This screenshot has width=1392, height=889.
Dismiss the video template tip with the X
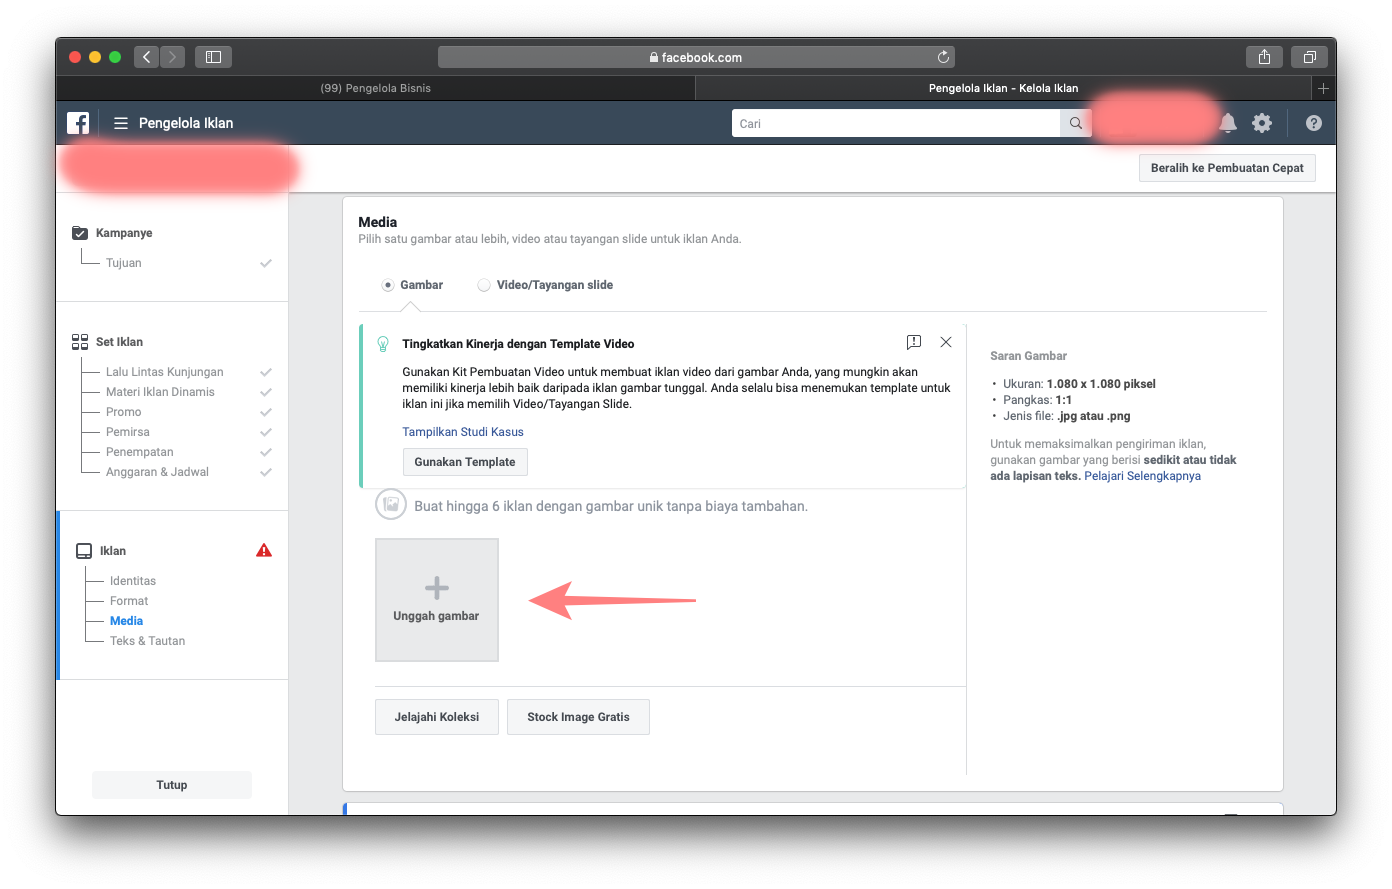click(x=946, y=342)
